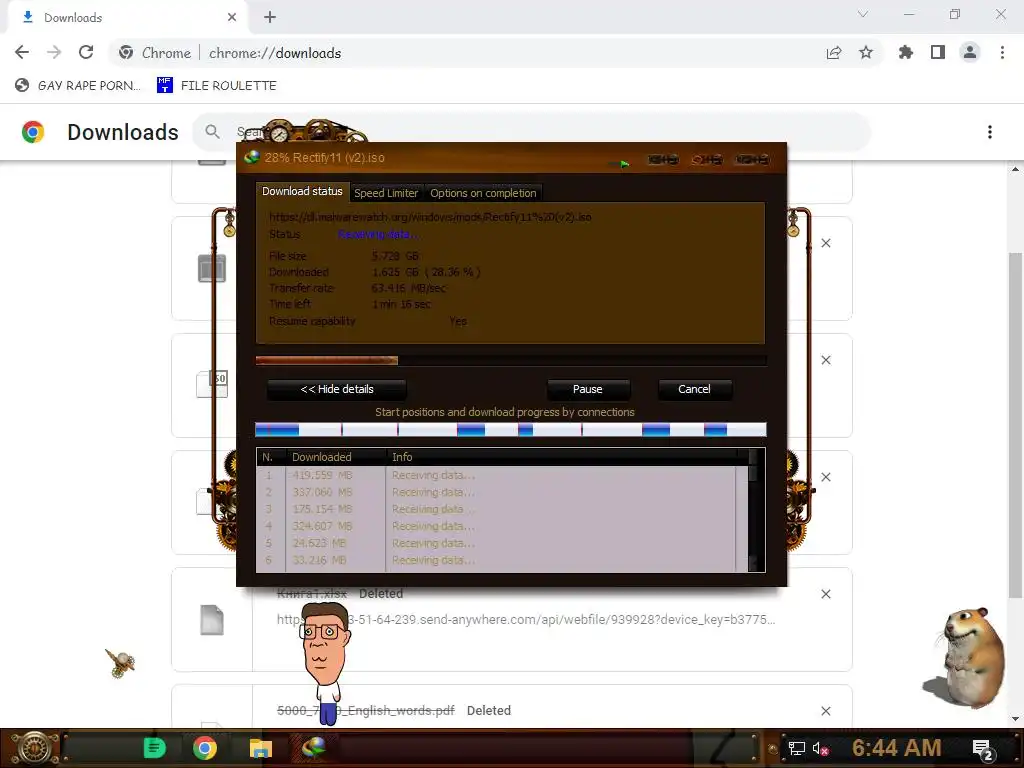Click the Hide details button
This screenshot has width=1024, height=768.
click(337, 389)
